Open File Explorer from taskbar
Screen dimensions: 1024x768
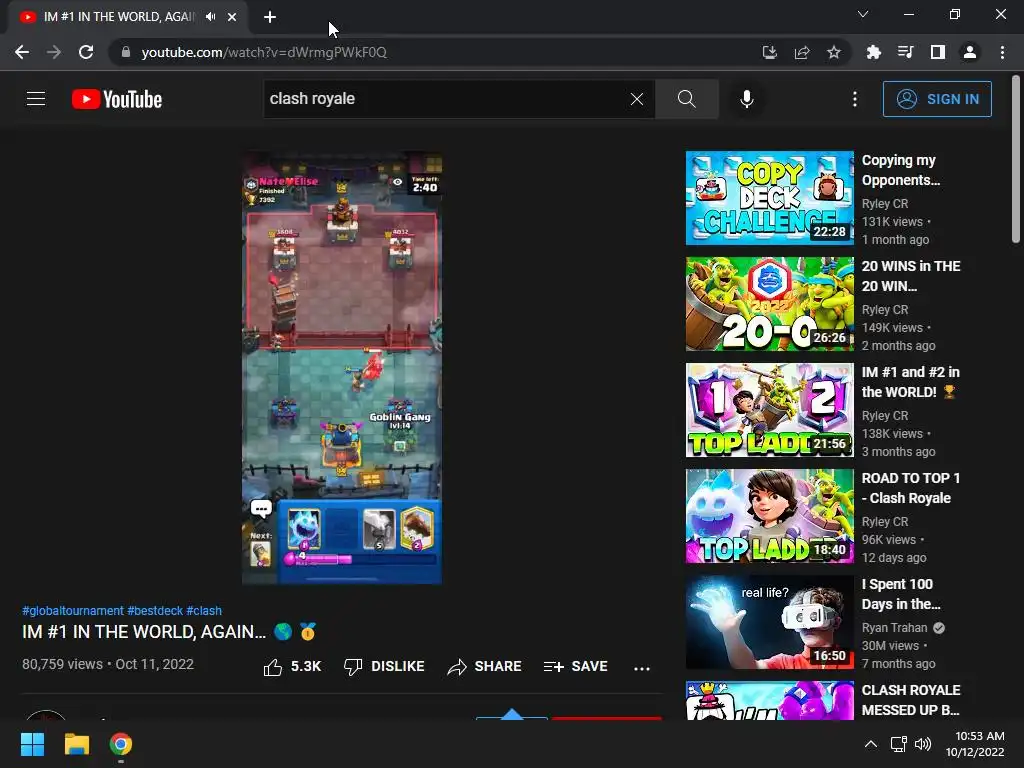point(76,744)
